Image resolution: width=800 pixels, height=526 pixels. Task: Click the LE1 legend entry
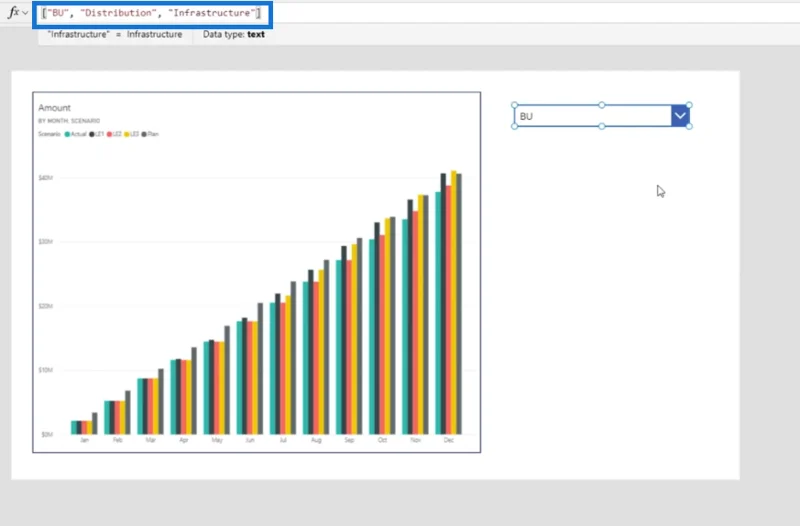[96, 134]
